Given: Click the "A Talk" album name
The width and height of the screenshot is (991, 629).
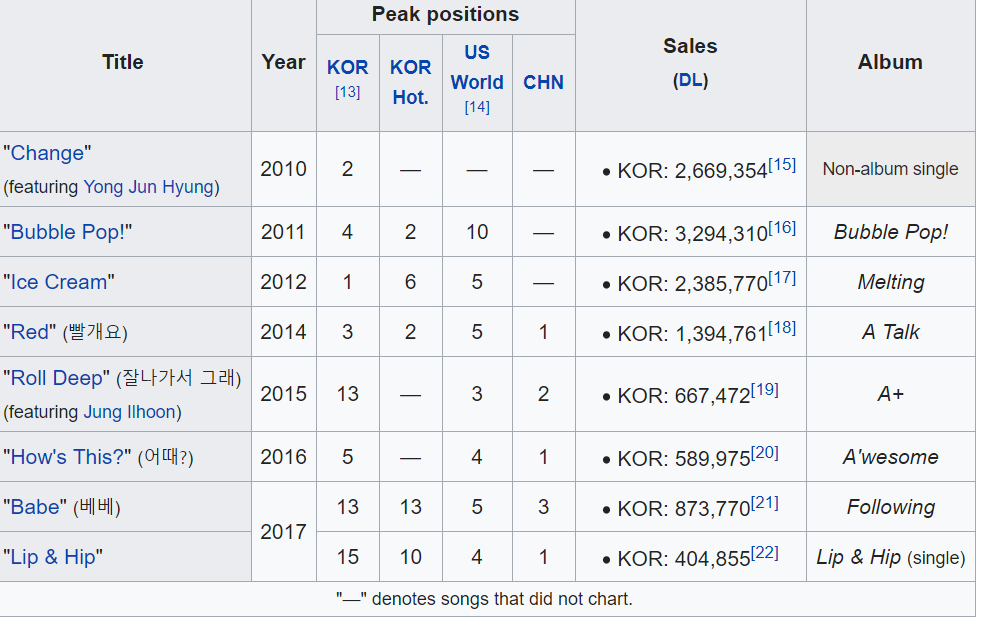Looking at the screenshot, I should (891, 332).
